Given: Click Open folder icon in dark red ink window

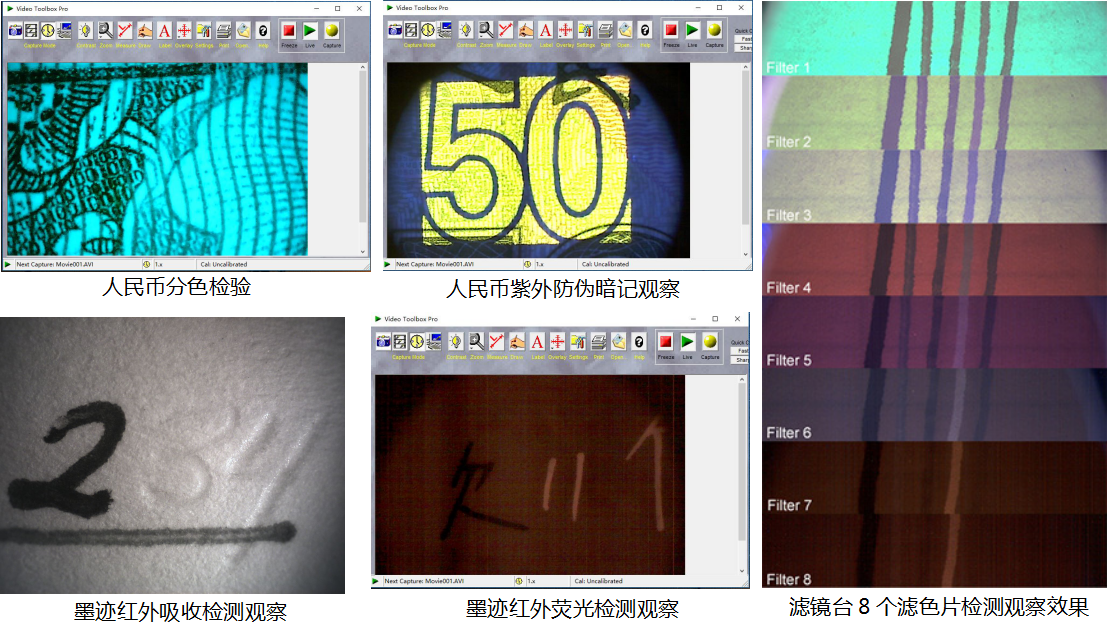Looking at the screenshot, I should (618, 342).
